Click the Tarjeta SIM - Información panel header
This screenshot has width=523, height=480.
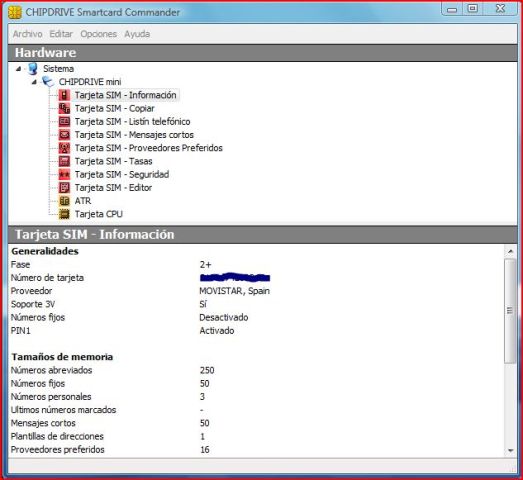pyautogui.click(x=263, y=234)
